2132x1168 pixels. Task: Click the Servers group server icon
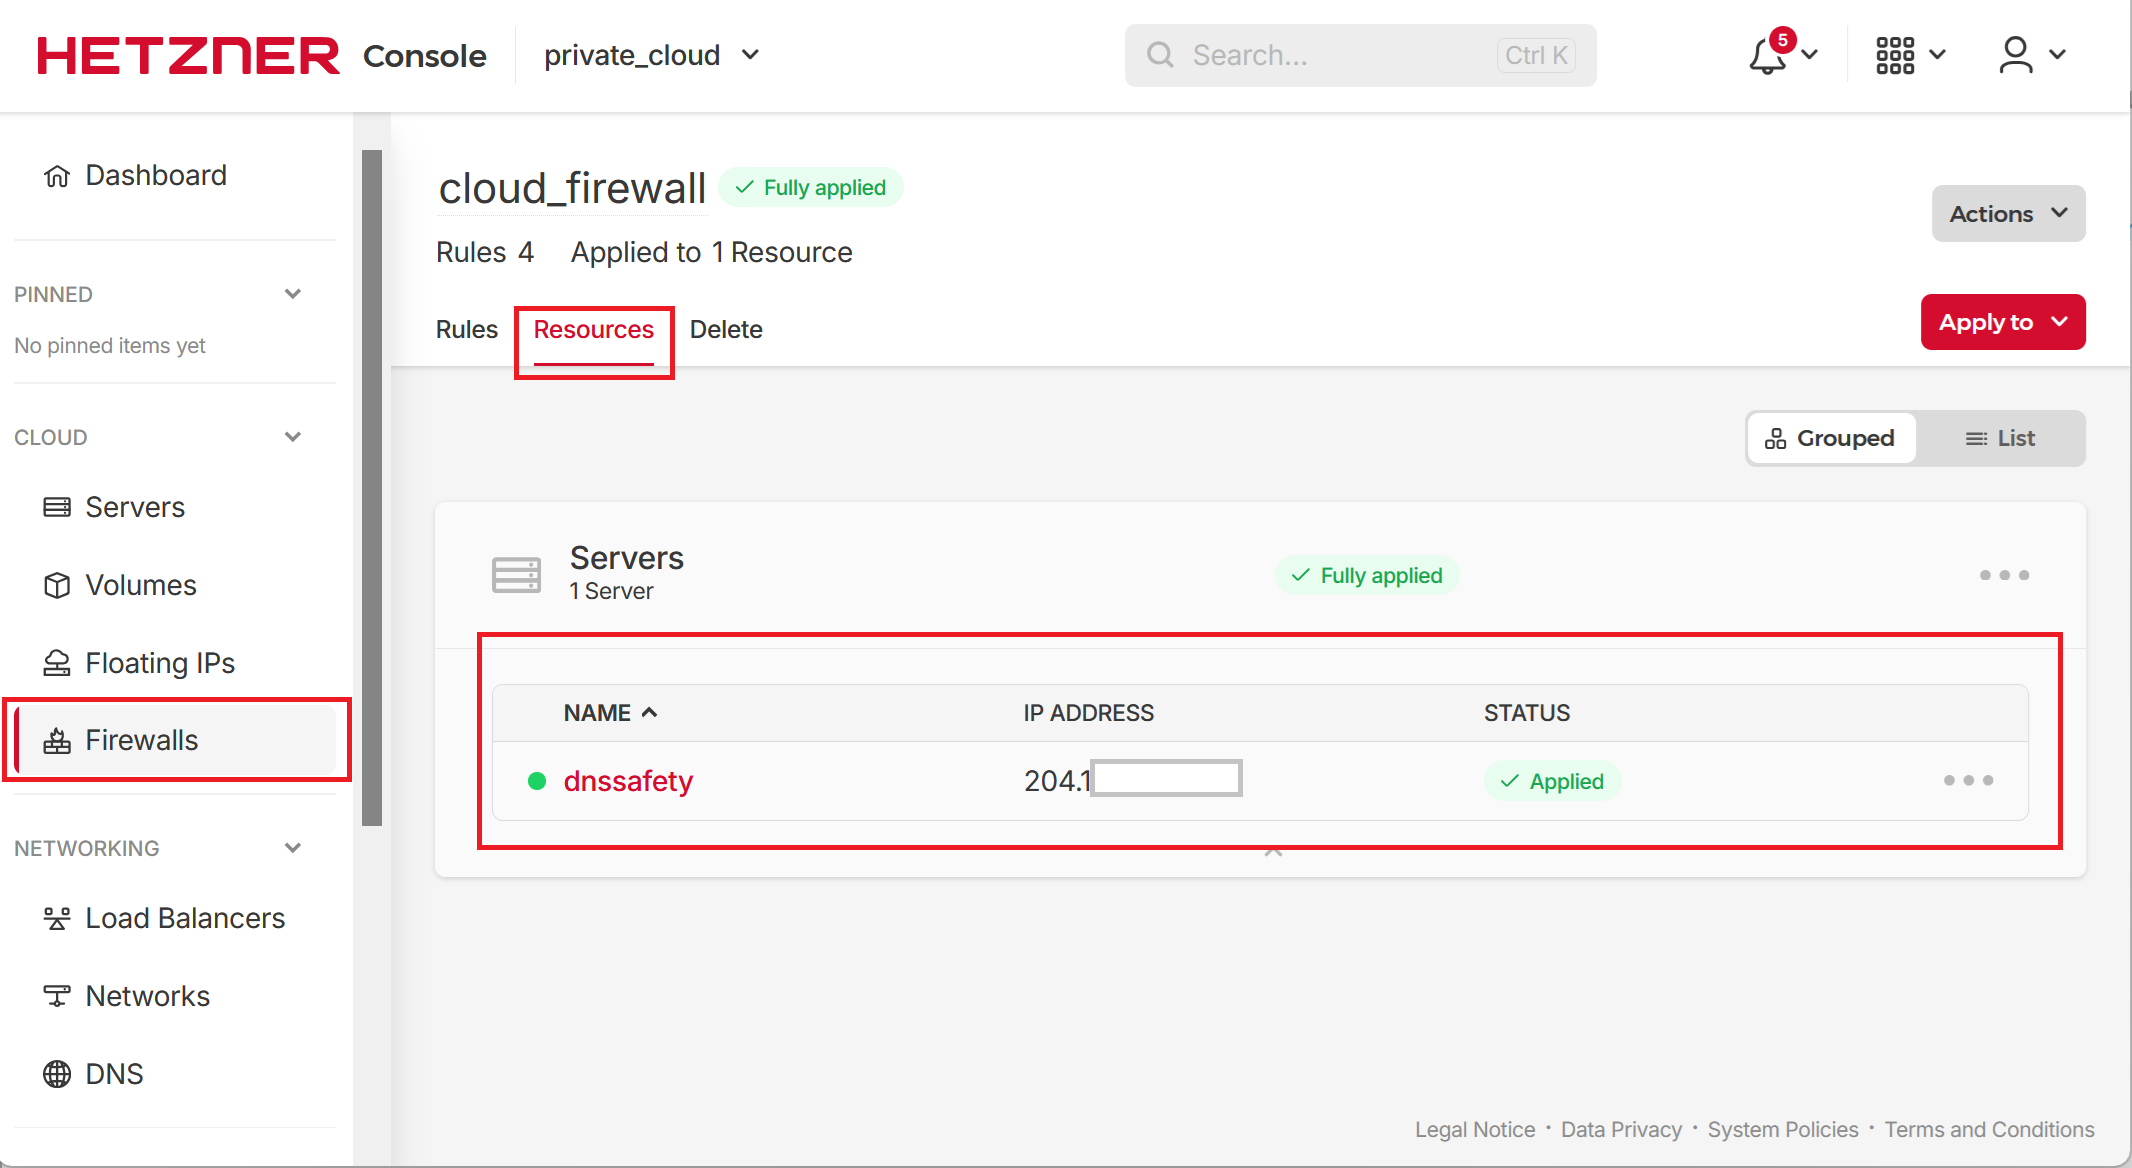(x=516, y=575)
